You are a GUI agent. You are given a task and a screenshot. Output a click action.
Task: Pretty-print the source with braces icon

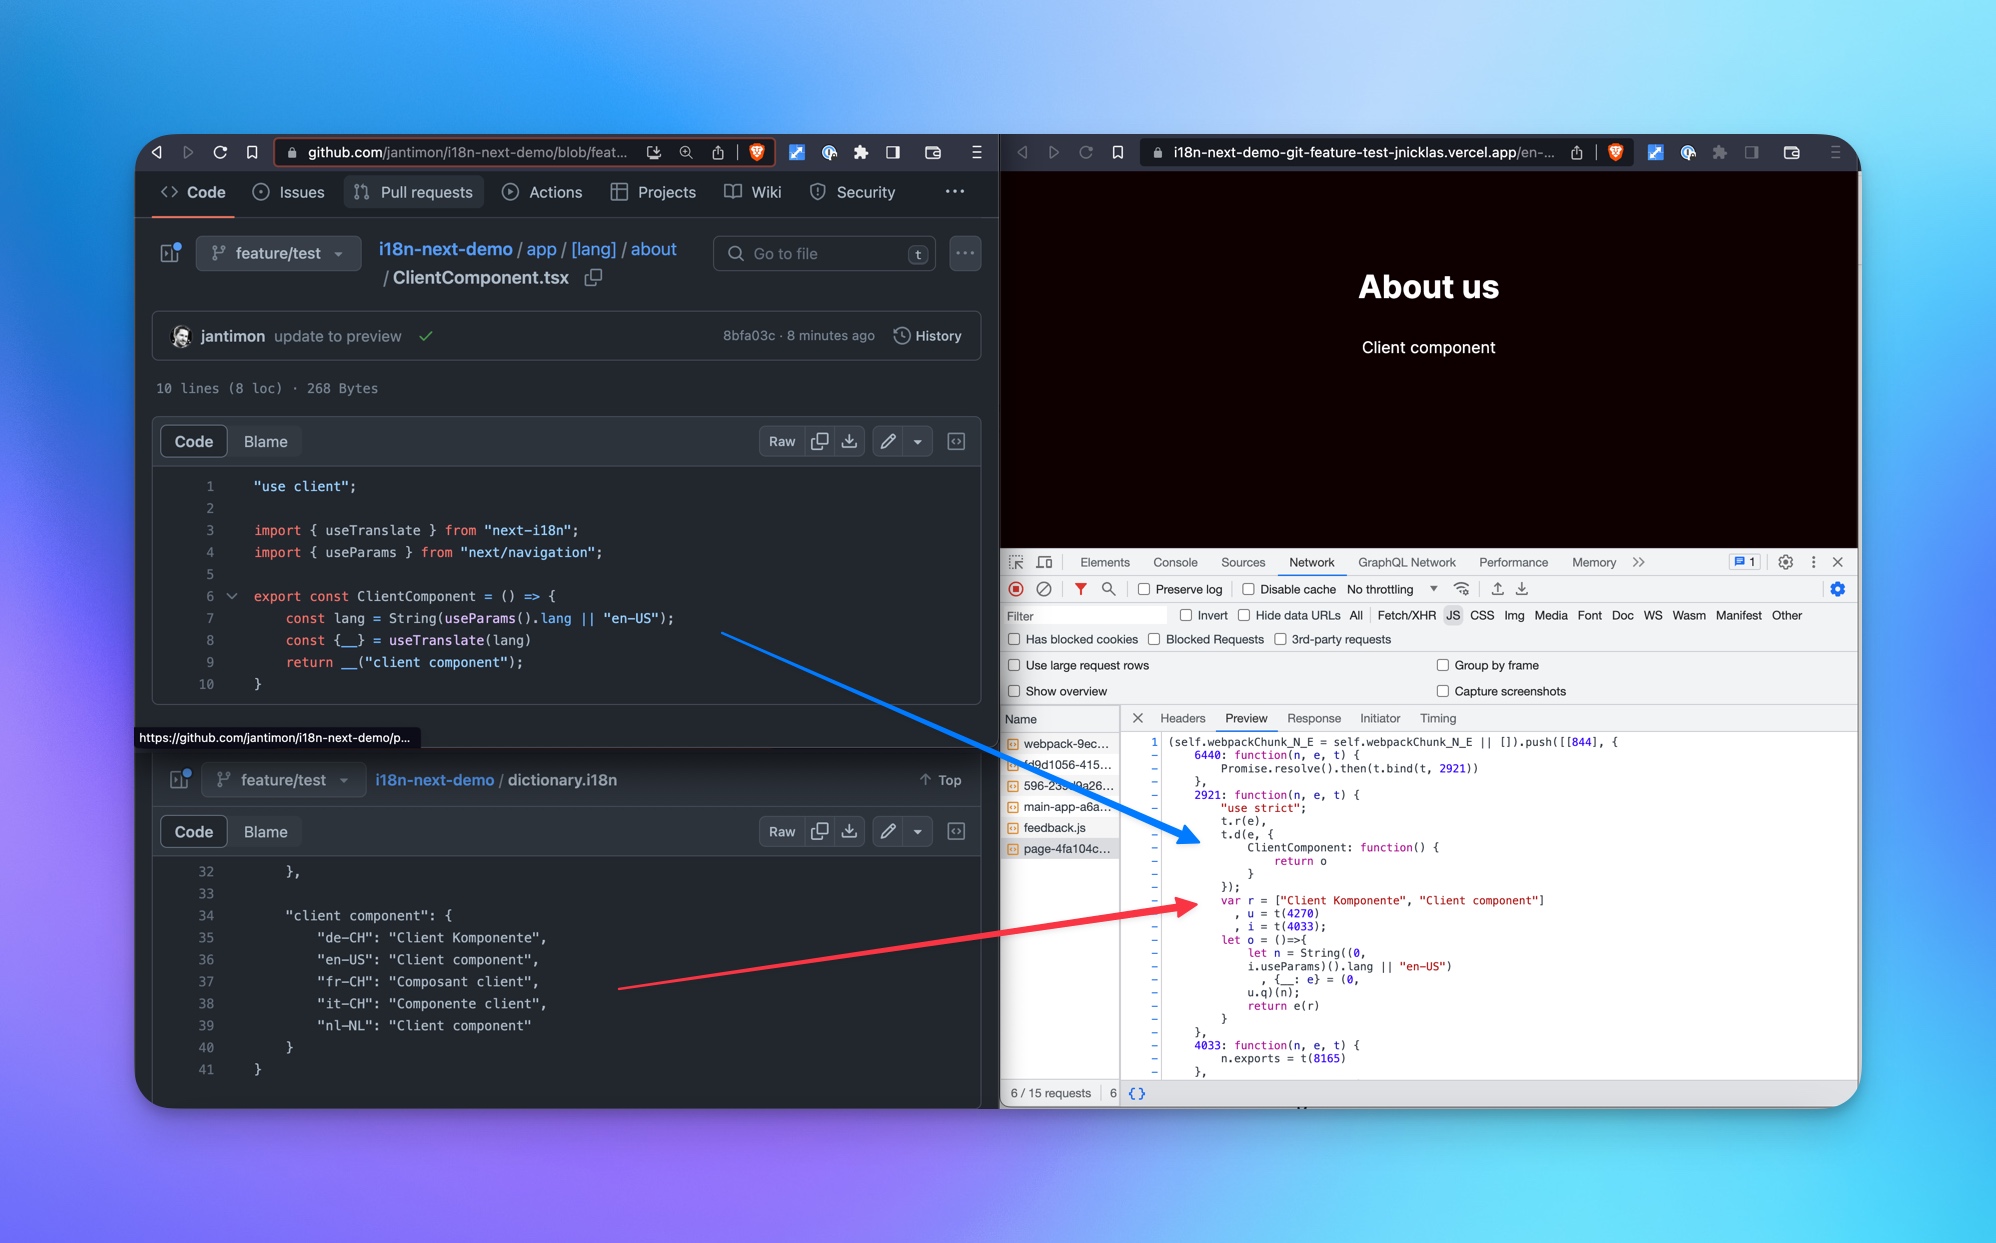tap(1137, 1093)
